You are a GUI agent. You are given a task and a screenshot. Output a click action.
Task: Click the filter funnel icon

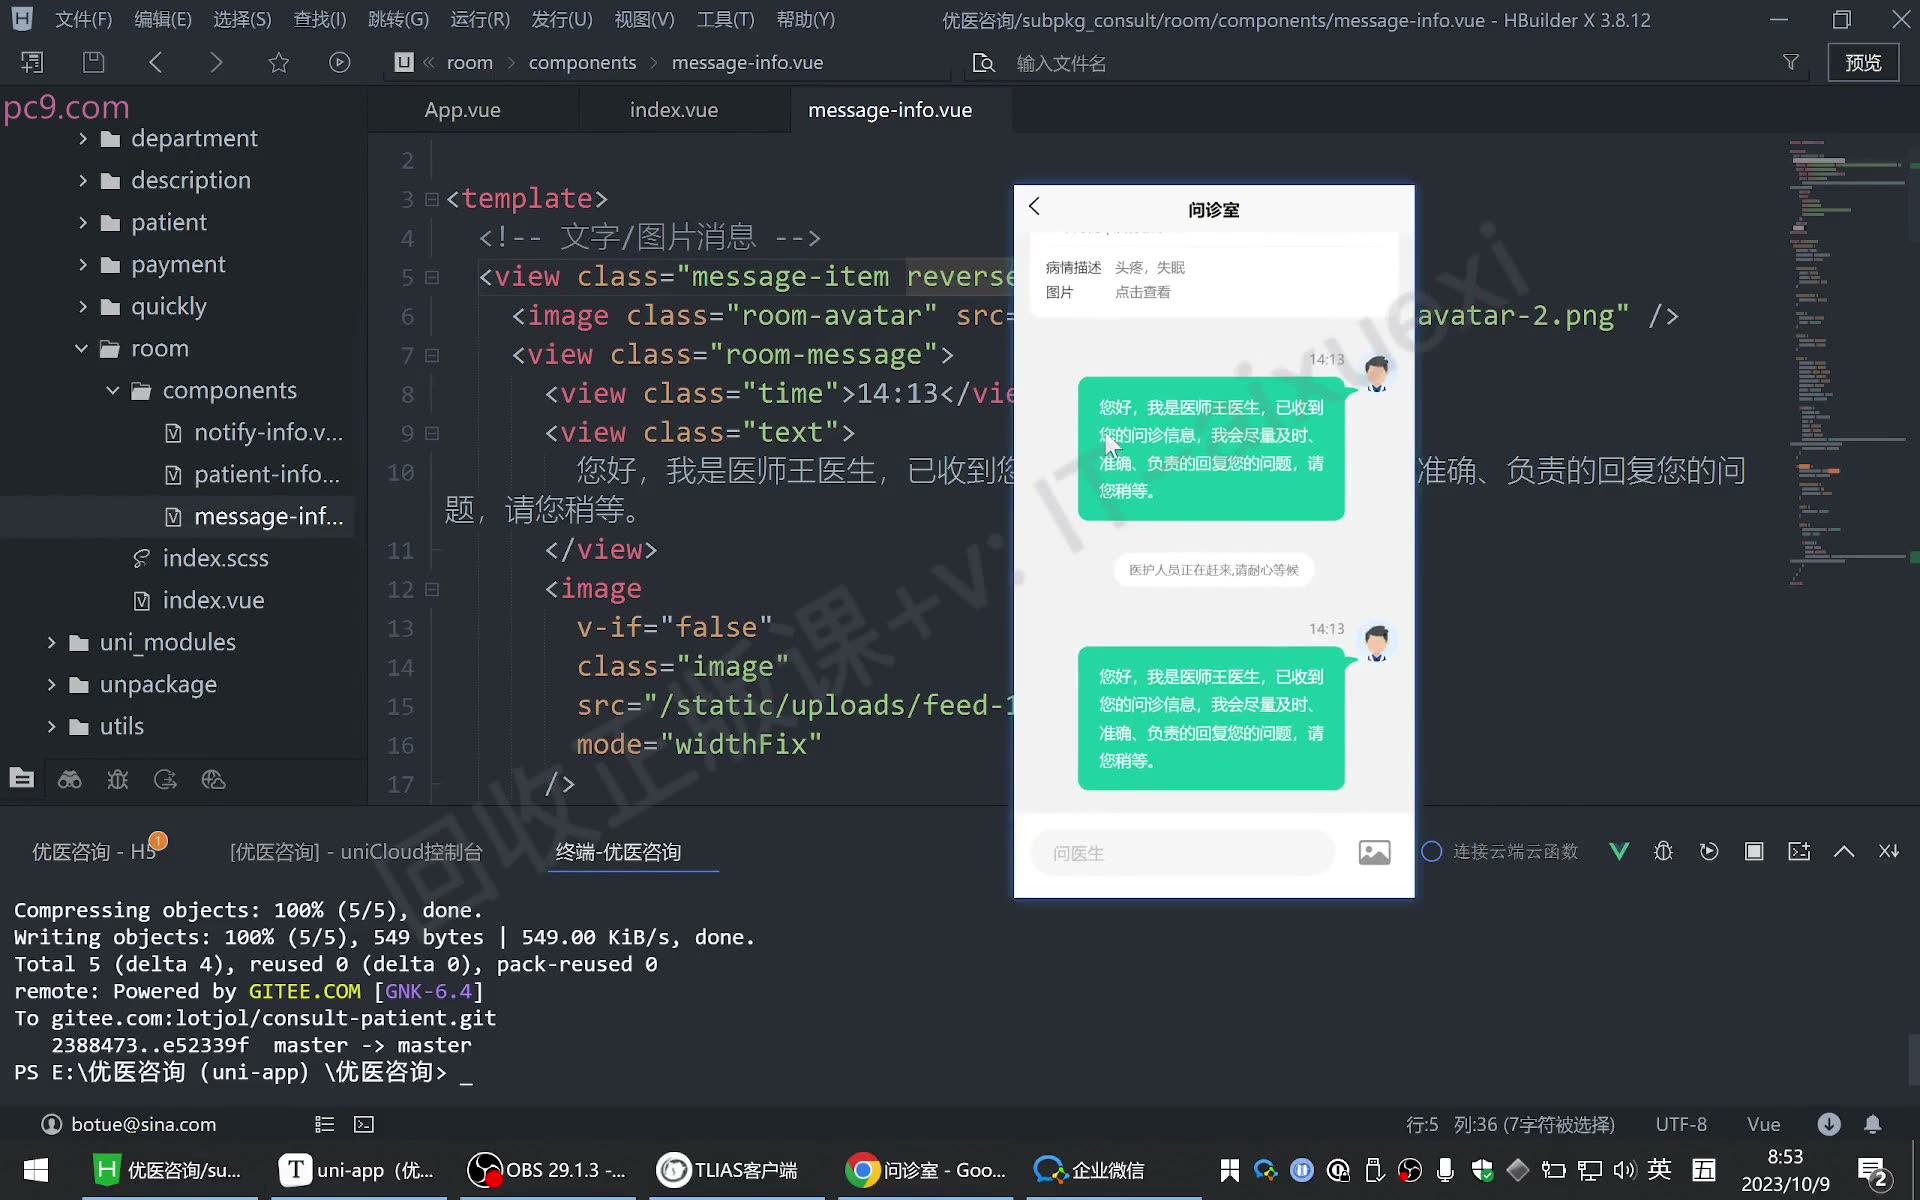tap(1791, 62)
